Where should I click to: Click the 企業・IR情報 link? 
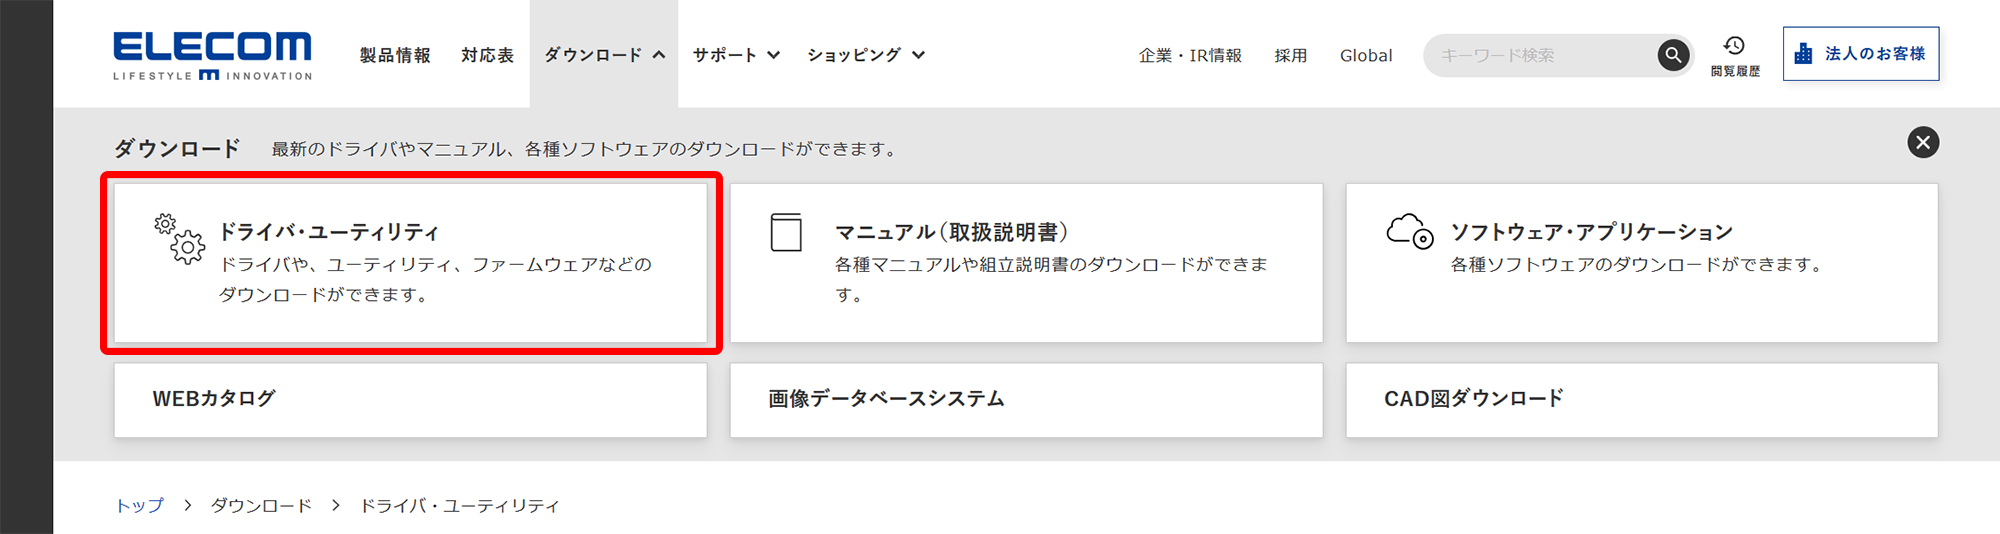click(x=1190, y=55)
